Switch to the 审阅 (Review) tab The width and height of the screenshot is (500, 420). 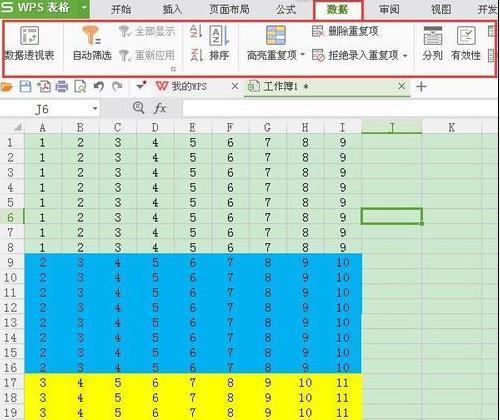point(389,9)
